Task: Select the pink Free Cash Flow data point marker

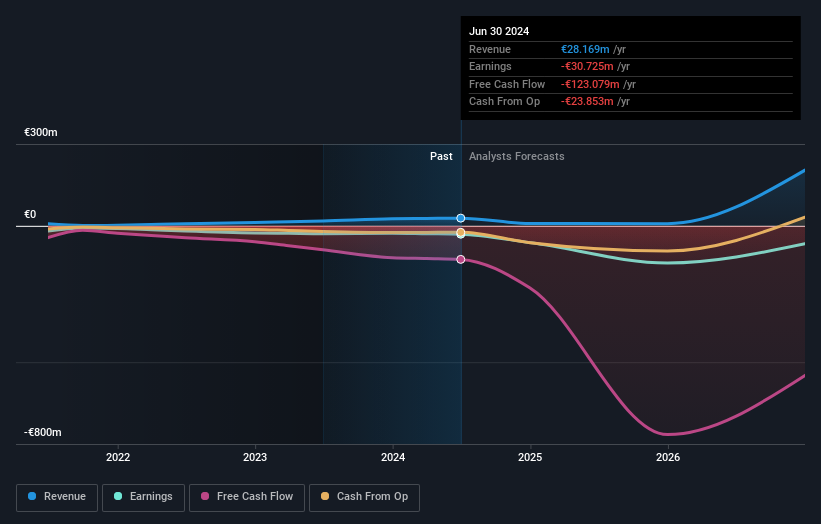Action: pyautogui.click(x=461, y=260)
